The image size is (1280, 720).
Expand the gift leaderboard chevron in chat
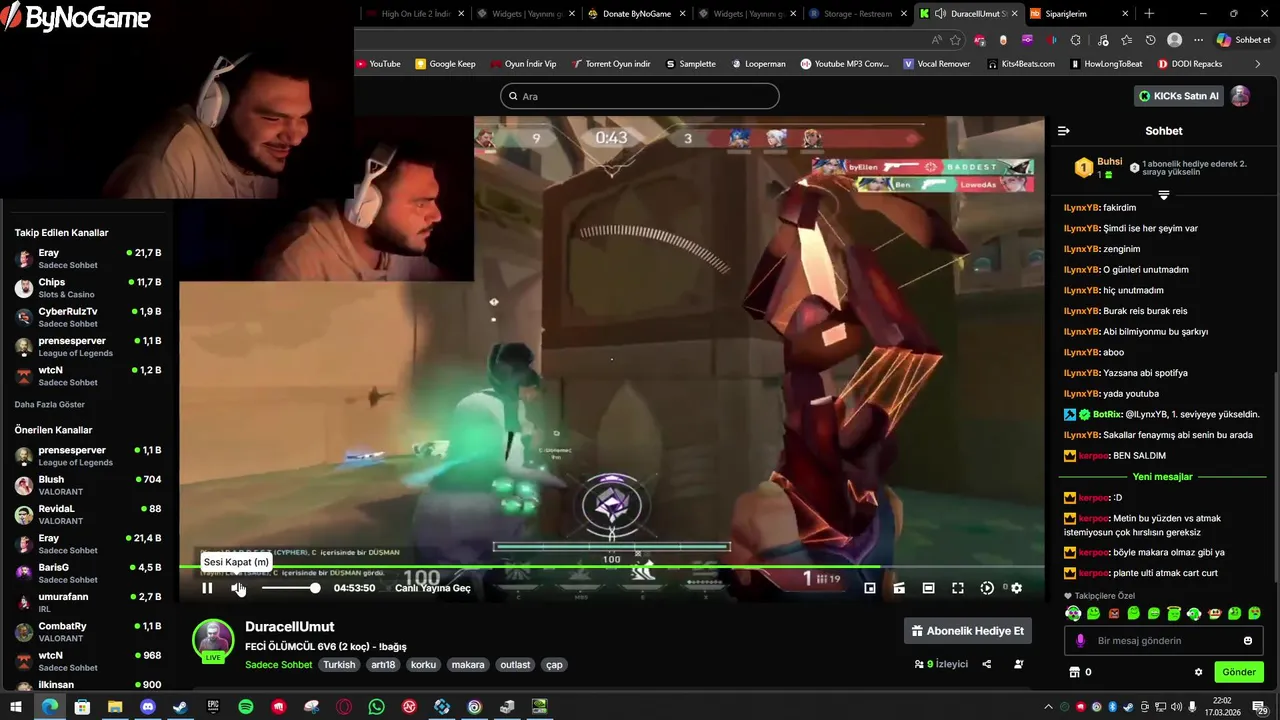point(1164,195)
